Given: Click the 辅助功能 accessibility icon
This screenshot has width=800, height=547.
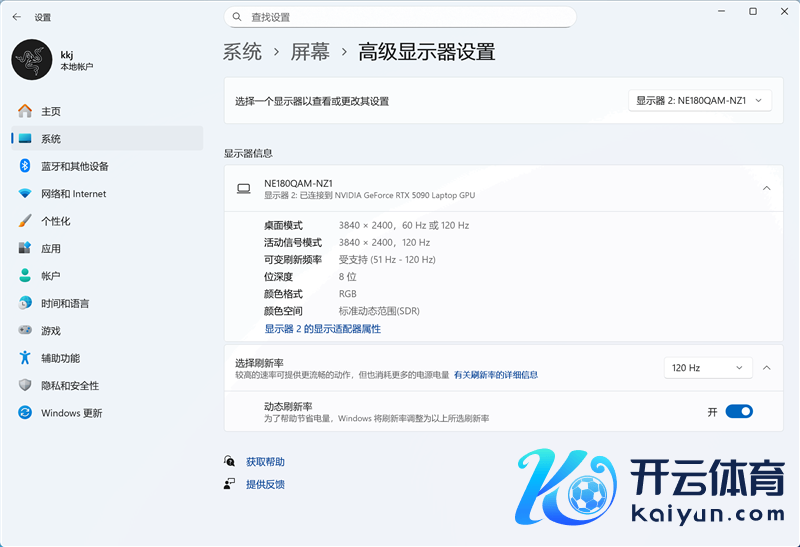Looking at the screenshot, I should (x=25, y=358).
